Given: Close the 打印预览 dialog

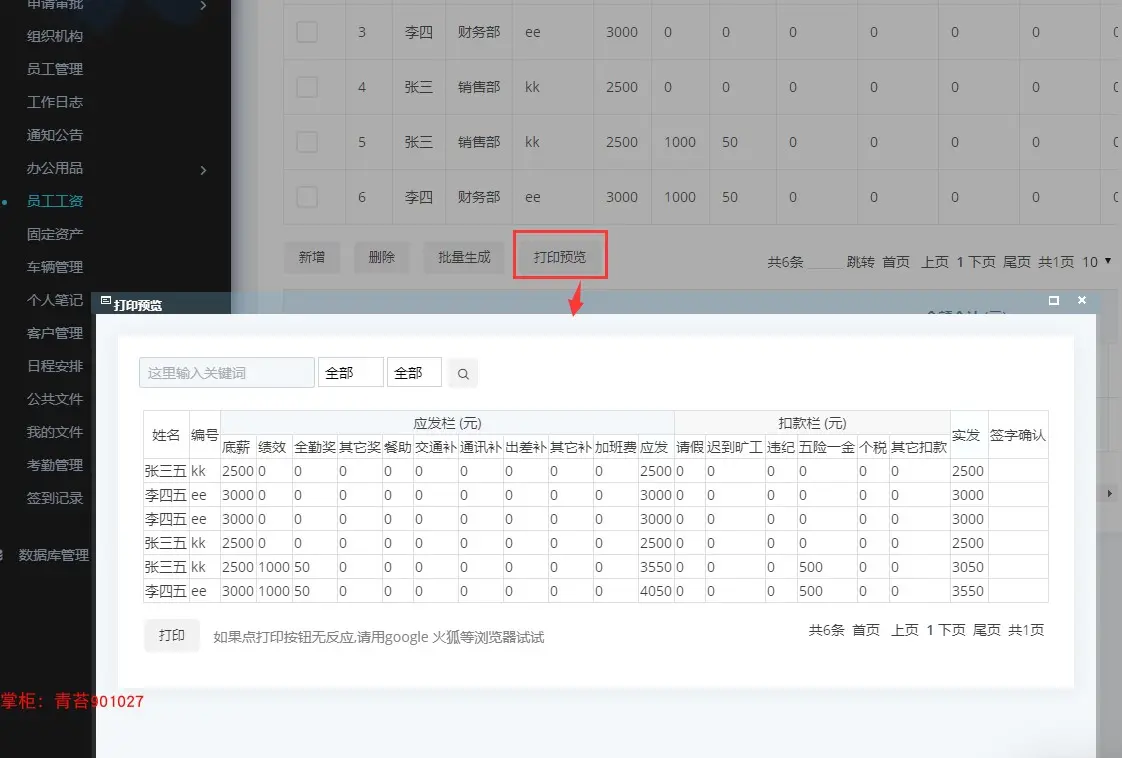Looking at the screenshot, I should (x=1082, y=301).
